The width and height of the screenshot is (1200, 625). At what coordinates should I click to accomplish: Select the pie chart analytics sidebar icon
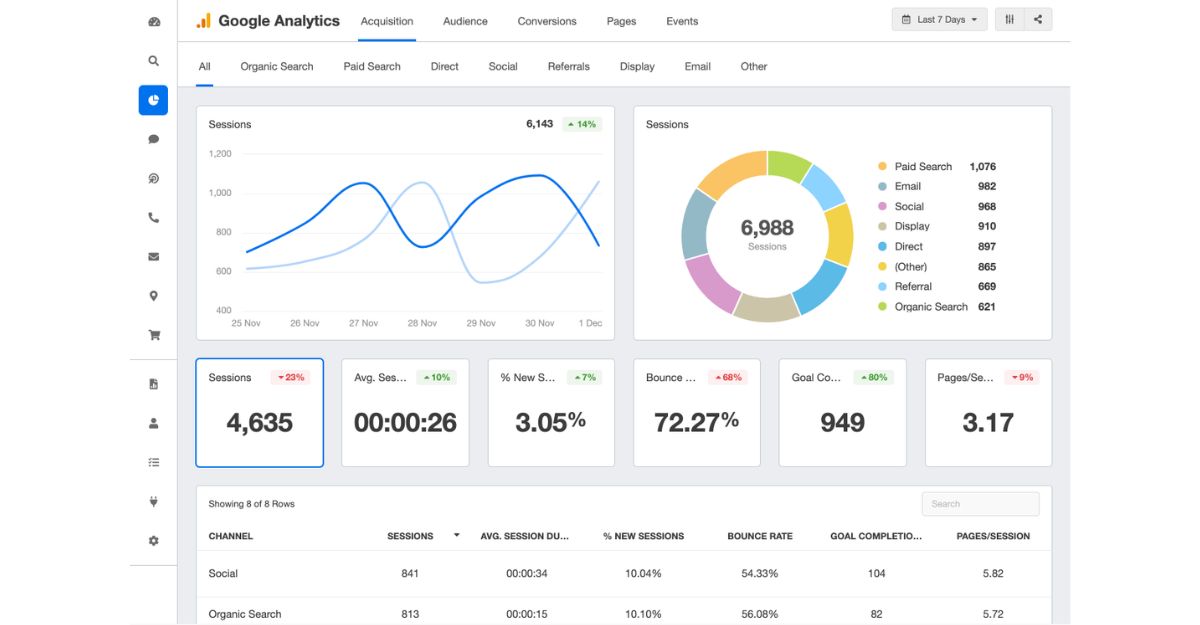coord(153,100)
